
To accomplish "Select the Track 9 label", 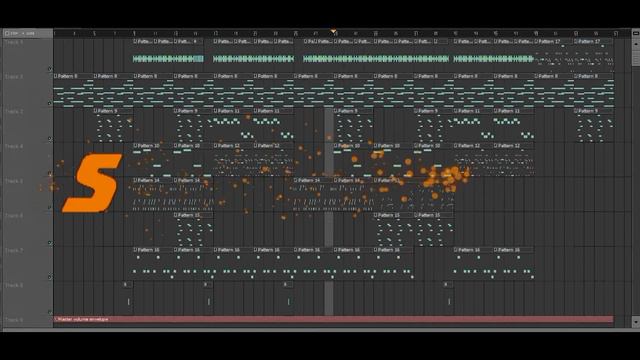I will [x=14, y=320].
